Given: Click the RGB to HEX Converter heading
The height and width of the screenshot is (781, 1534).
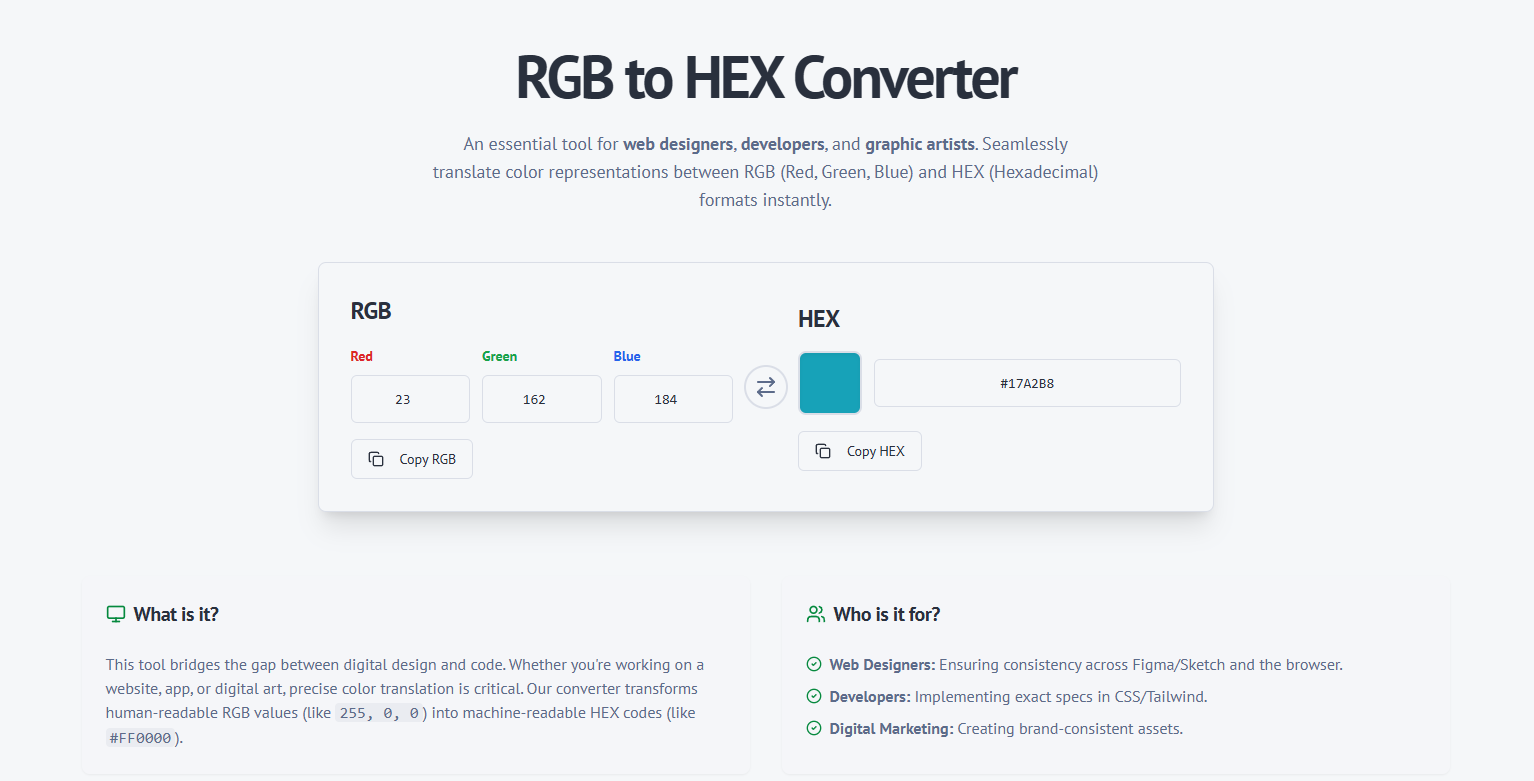Looking at the screenshot, I should 766,78.
